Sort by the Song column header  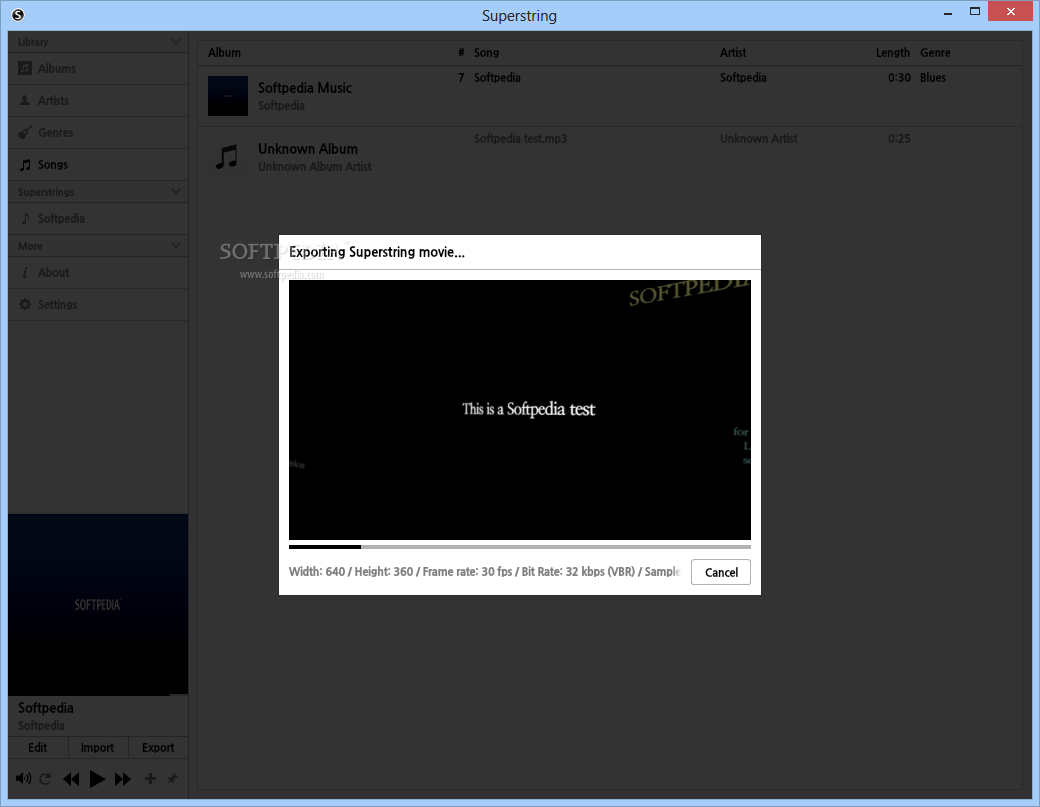click(x=486, y=52)
